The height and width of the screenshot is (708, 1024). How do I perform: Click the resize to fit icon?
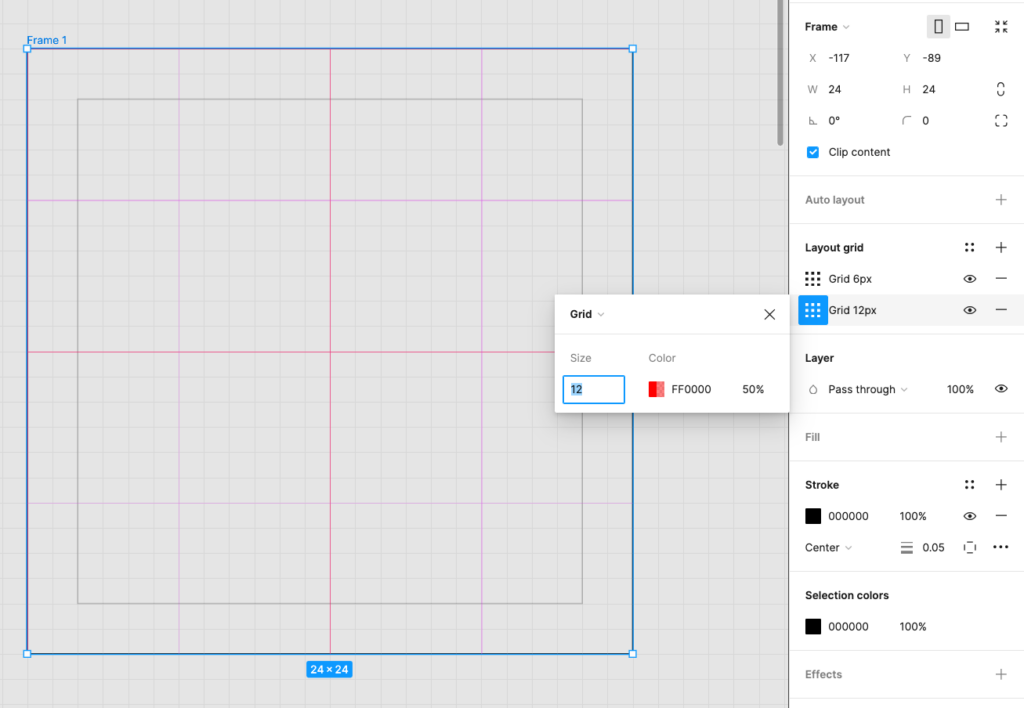pyautogui.click(x=1000, y=27)
